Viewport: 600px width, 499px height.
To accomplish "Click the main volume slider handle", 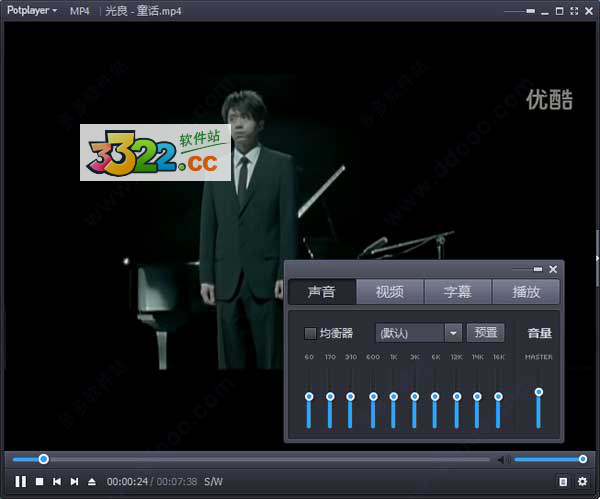I will (x=582, y=459).
